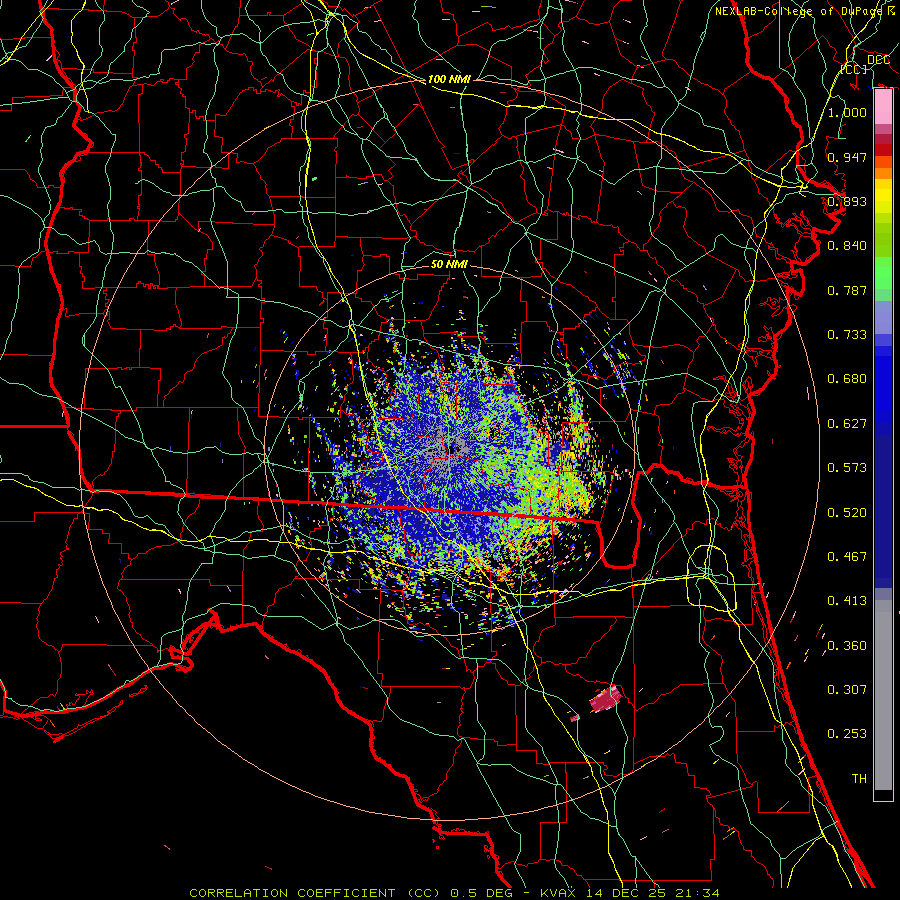Click the Correlation Coefficient KVAX caption text
The width and height of the screenshot is (900, 900).
[454, 893]
